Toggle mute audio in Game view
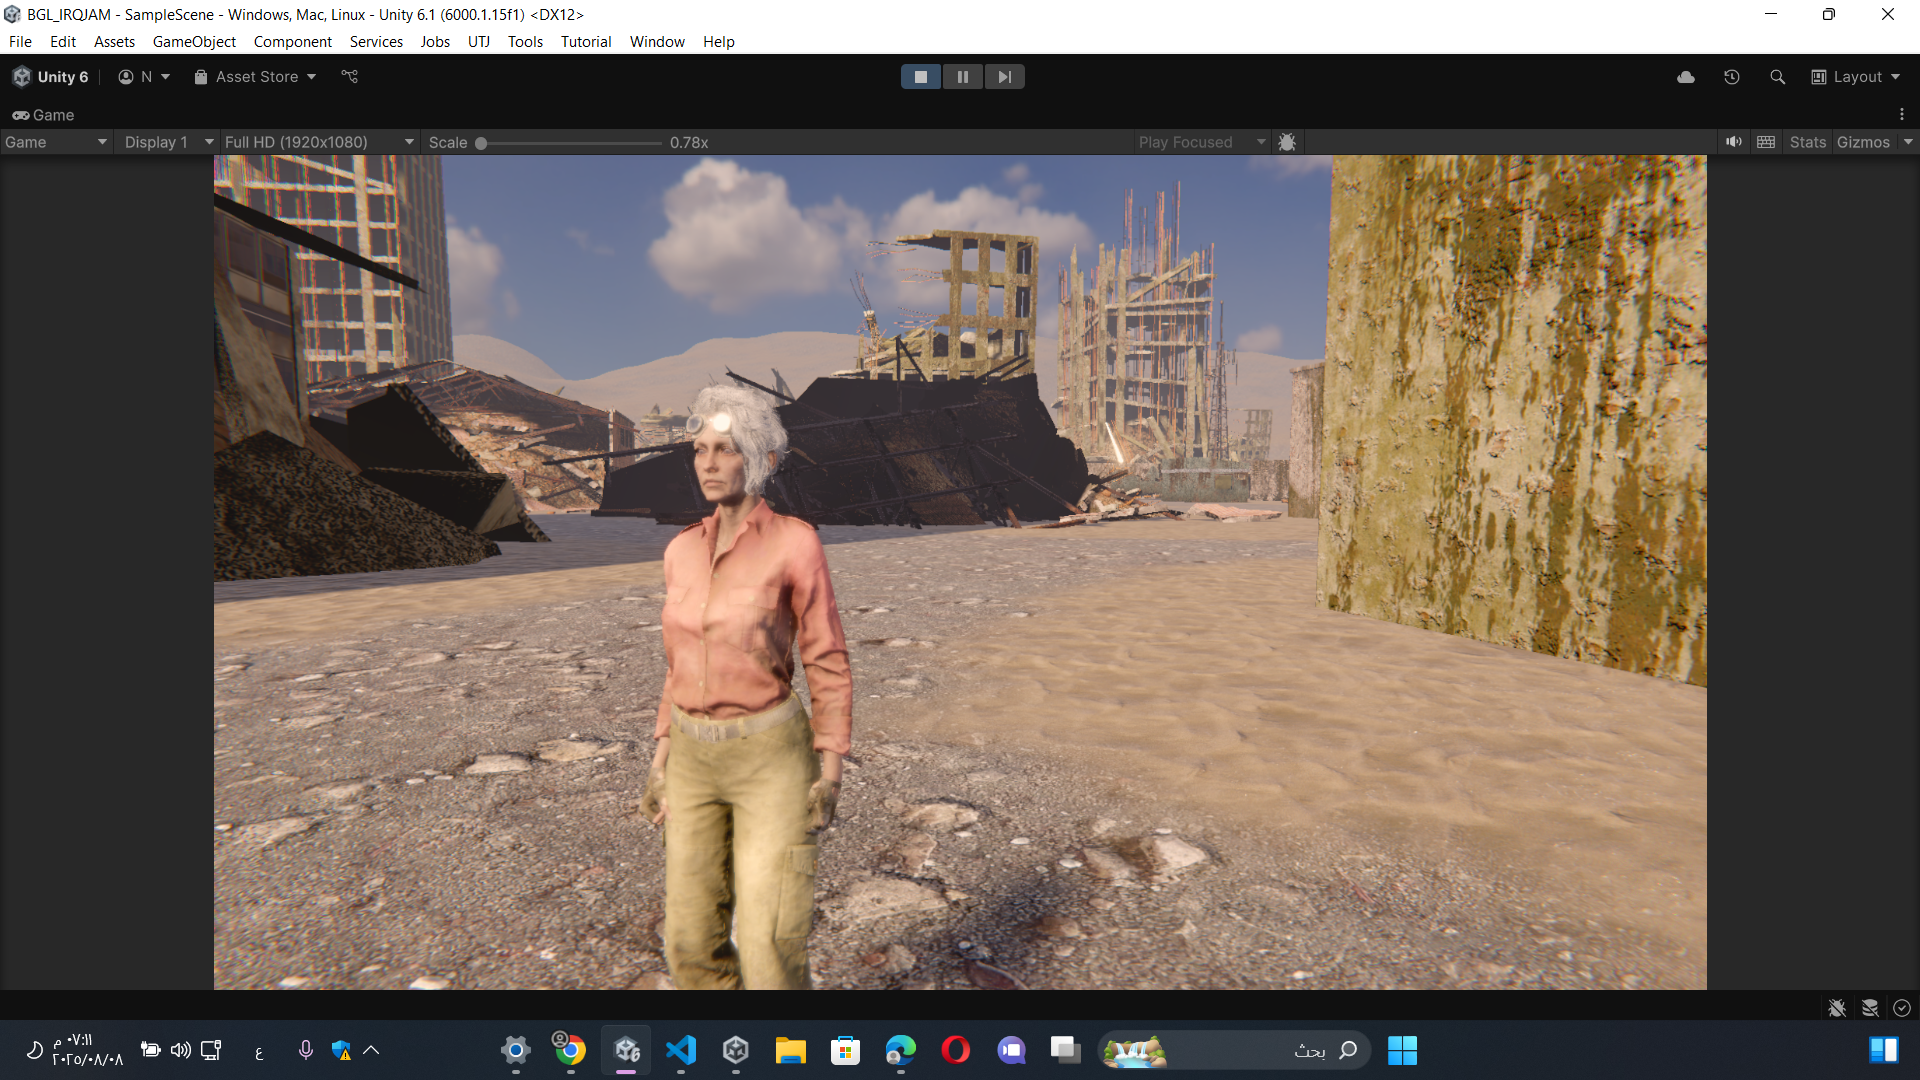The image size is (1920, 1080). [x=1734, y=142]
